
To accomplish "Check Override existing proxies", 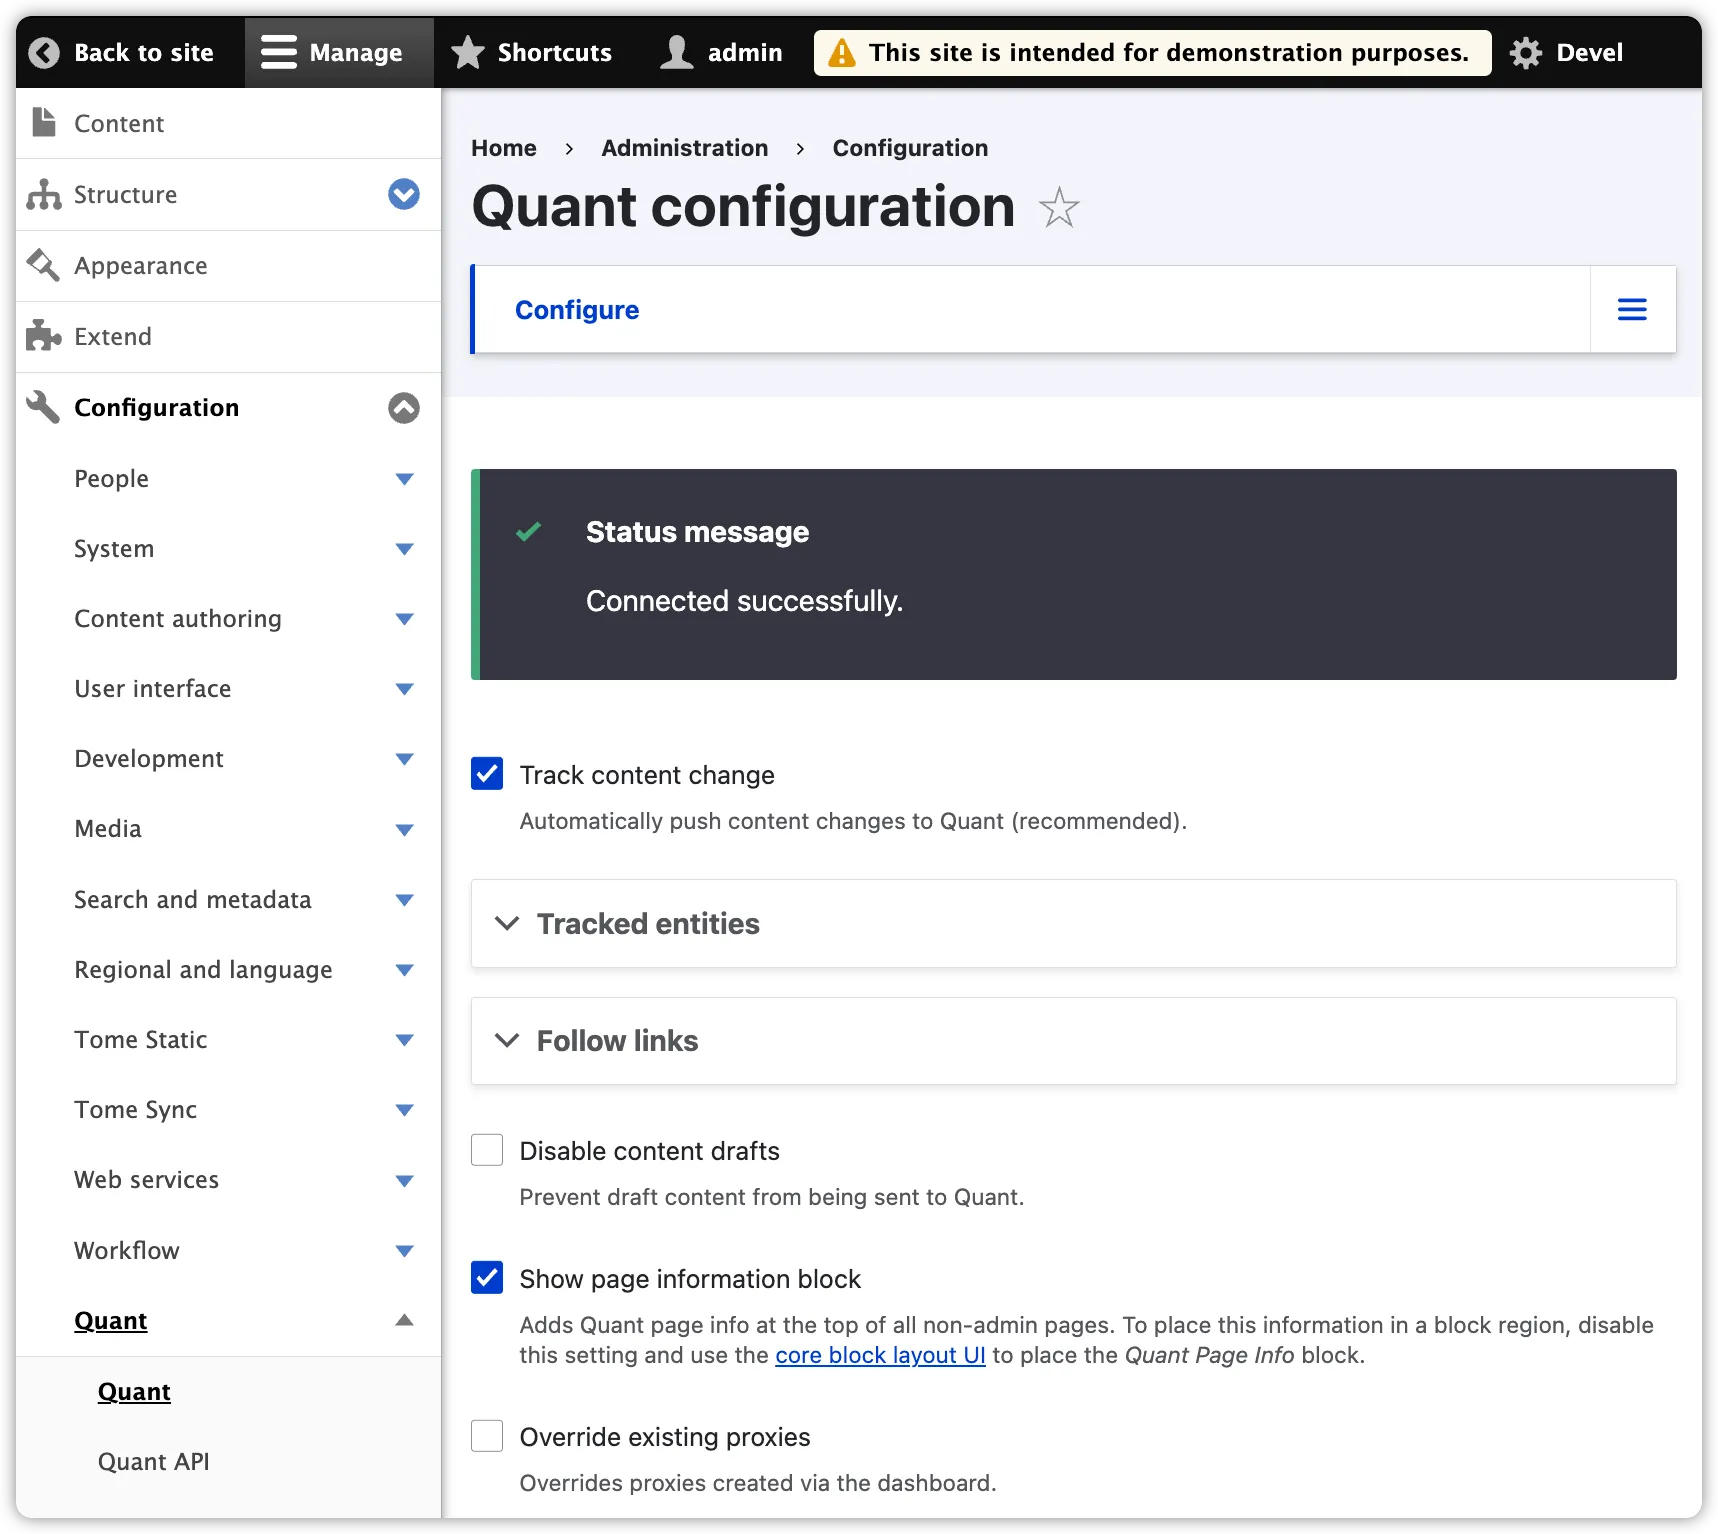I will 487,1435.
